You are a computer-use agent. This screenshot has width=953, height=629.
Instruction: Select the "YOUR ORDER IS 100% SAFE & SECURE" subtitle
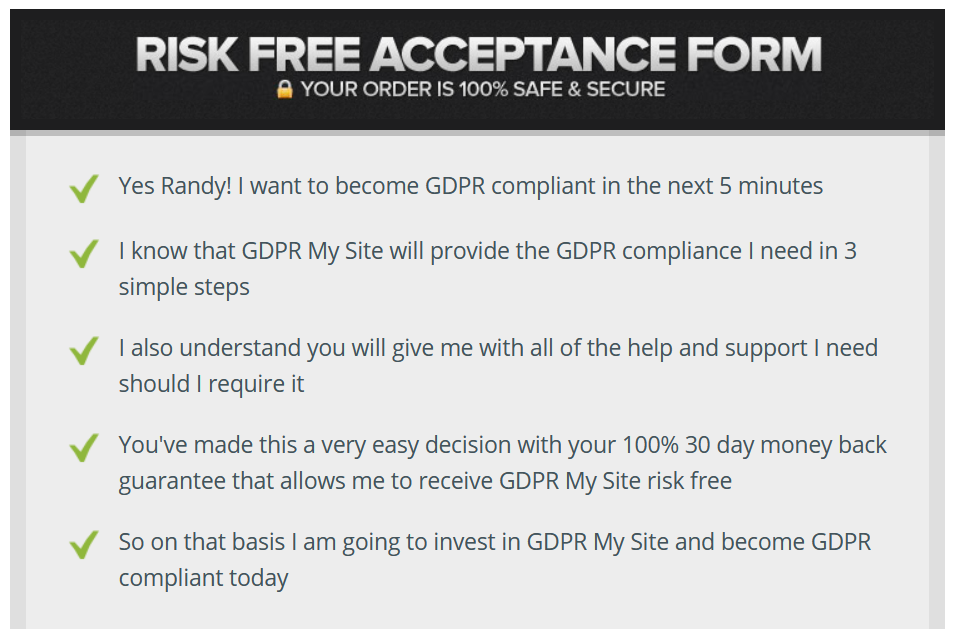pyautogui.click(x=483, y=89)
